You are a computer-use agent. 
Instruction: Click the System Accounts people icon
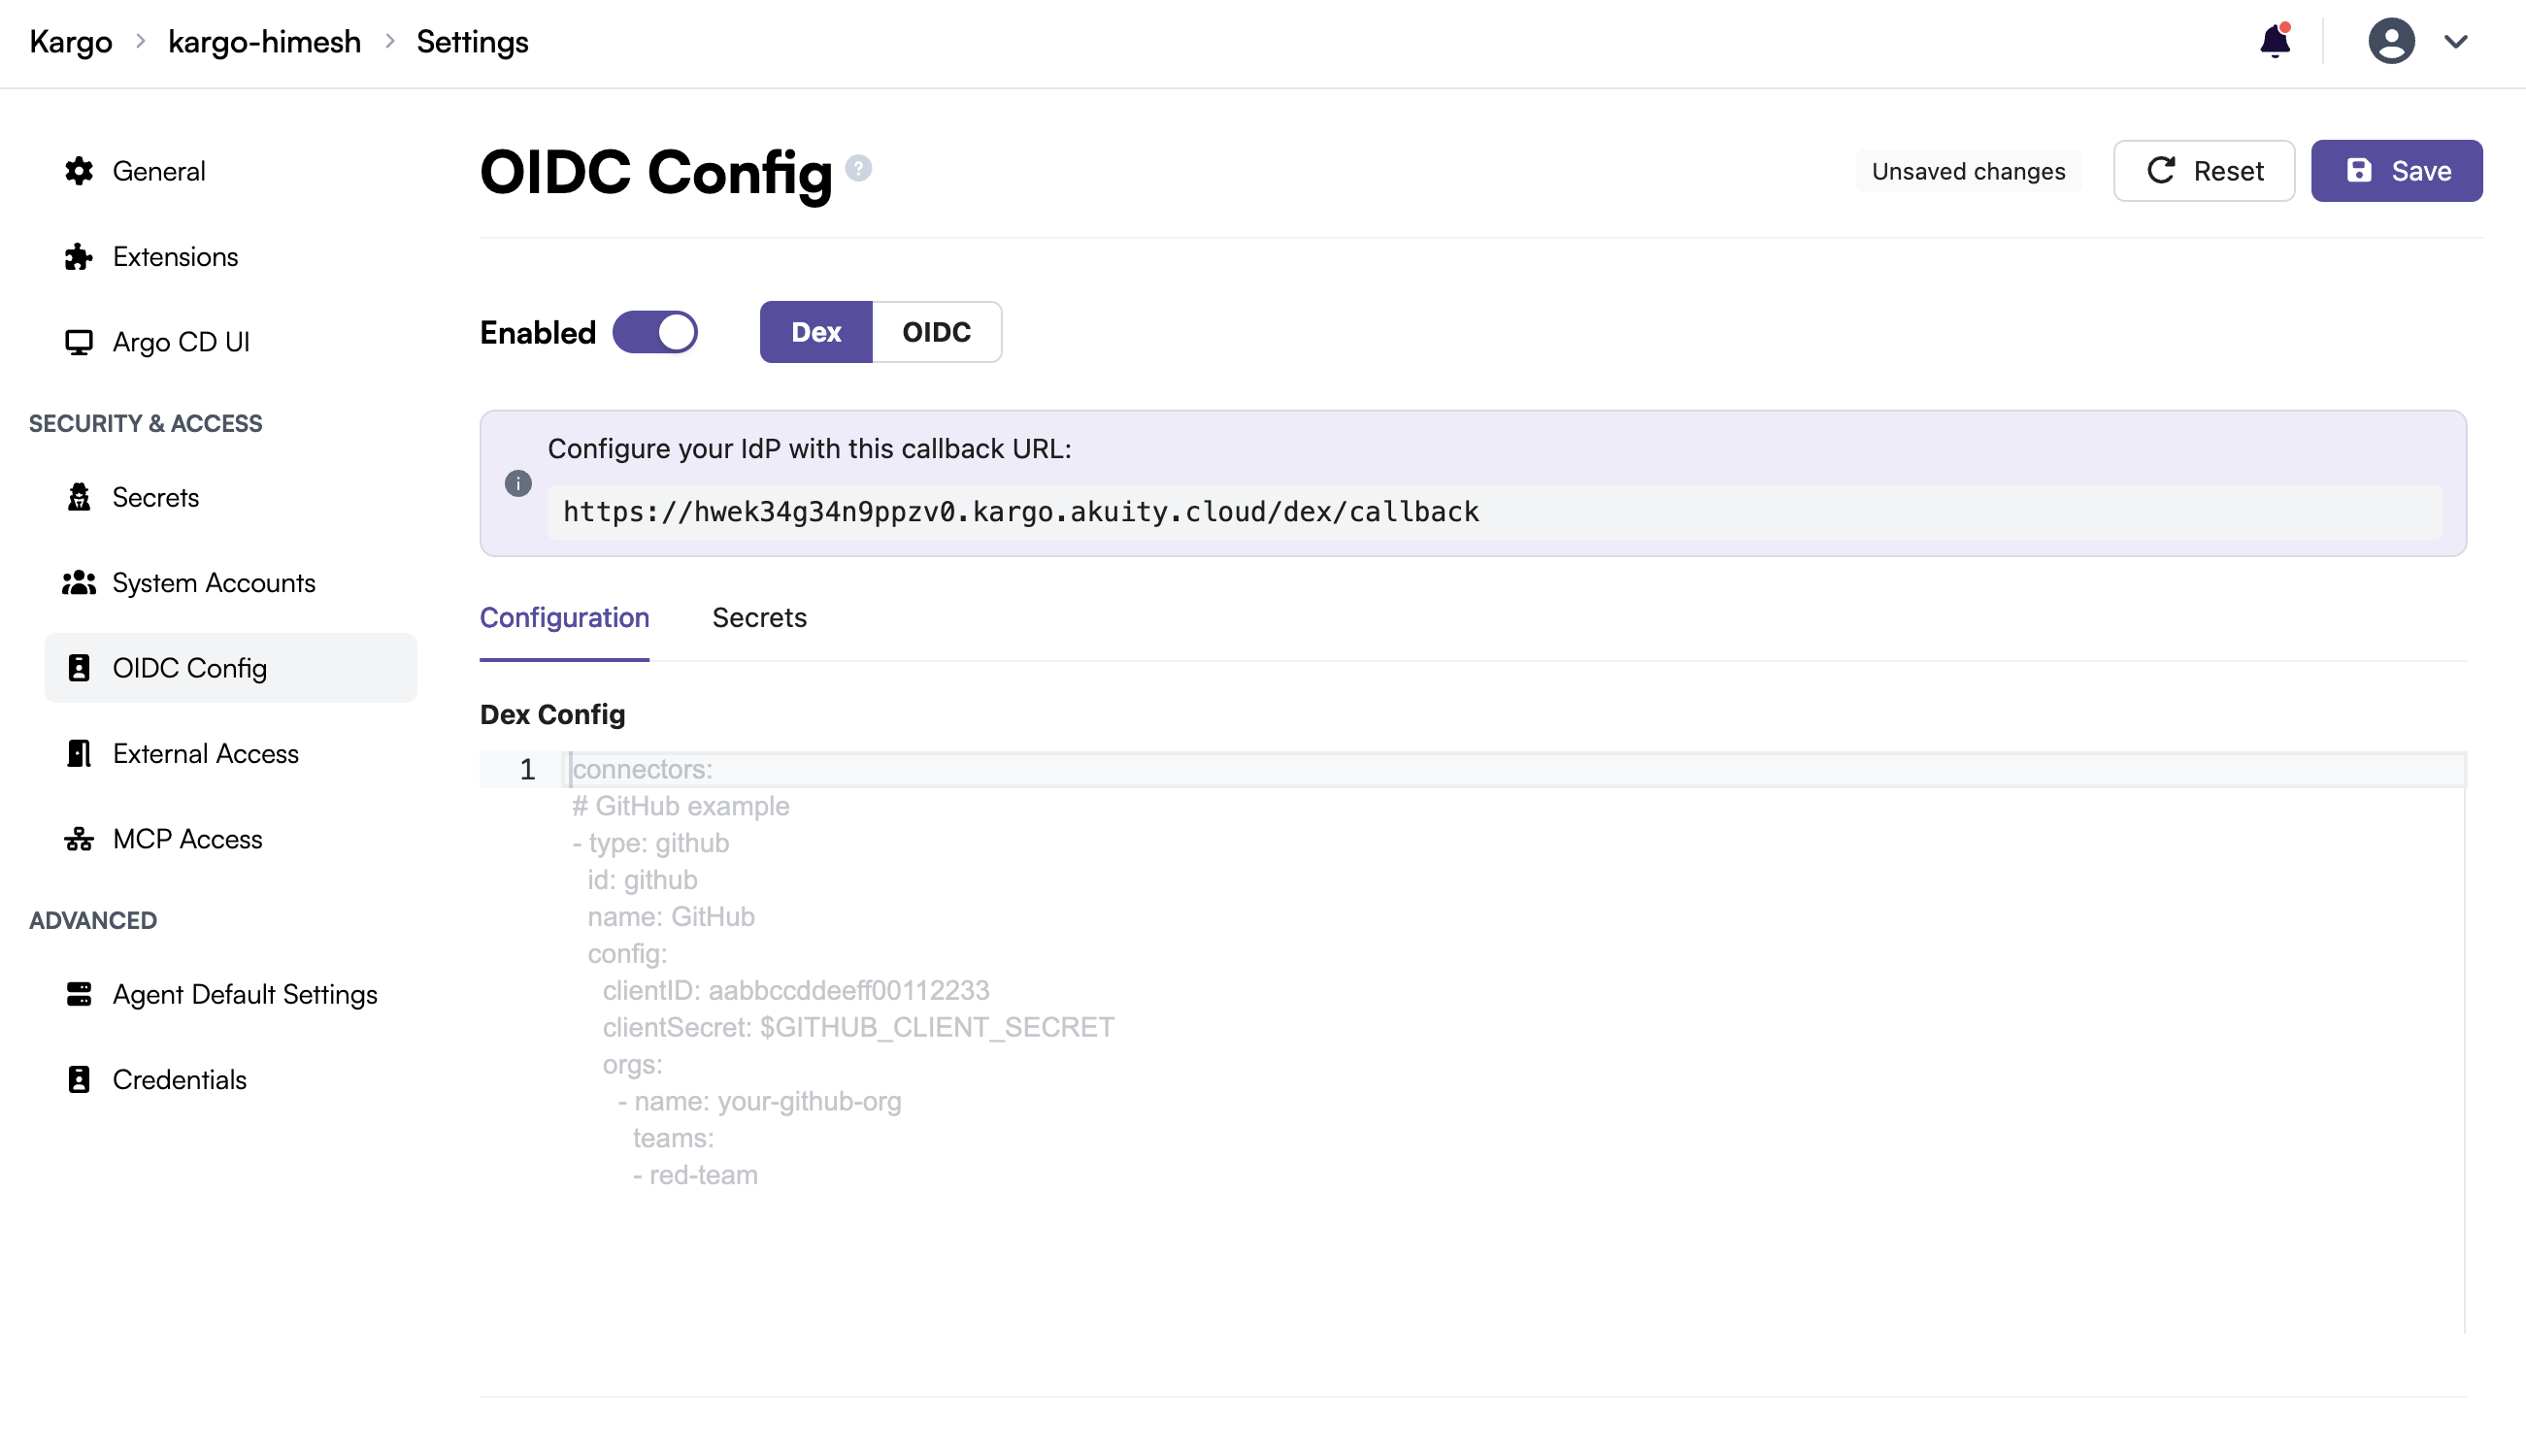click(x=79, y=582)
